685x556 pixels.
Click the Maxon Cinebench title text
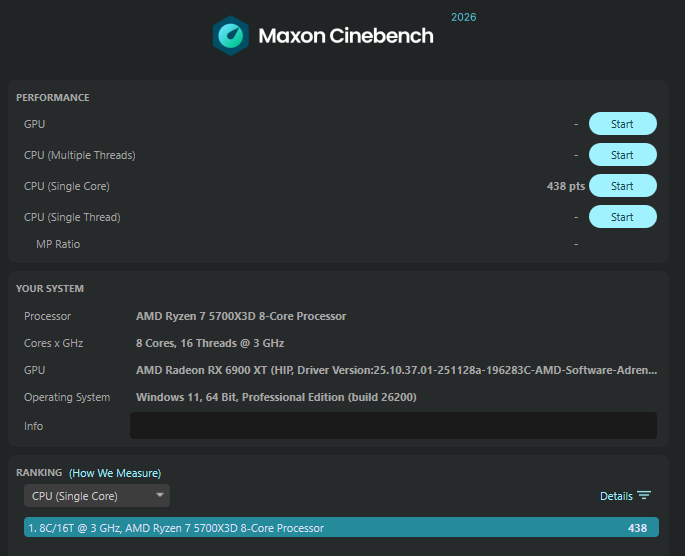346,36
